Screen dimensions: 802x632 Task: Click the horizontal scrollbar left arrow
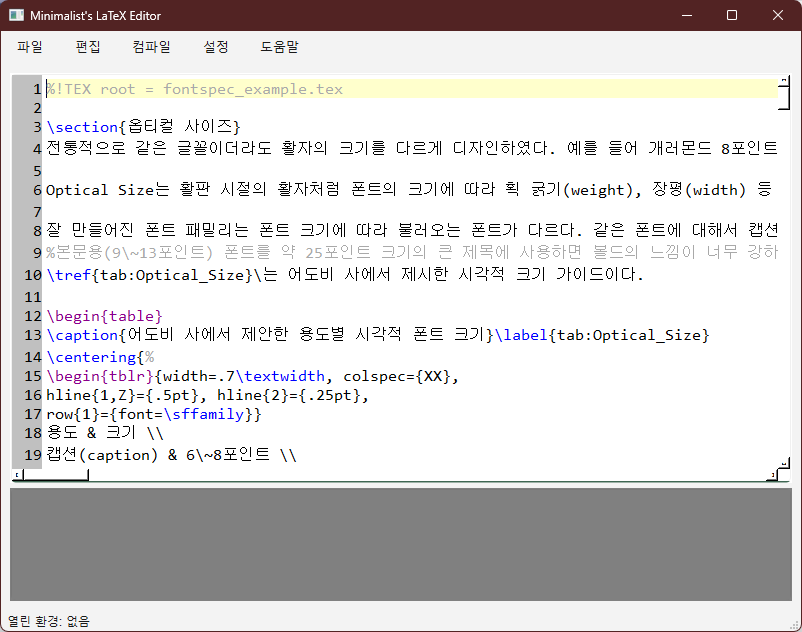tap(17, 475)
